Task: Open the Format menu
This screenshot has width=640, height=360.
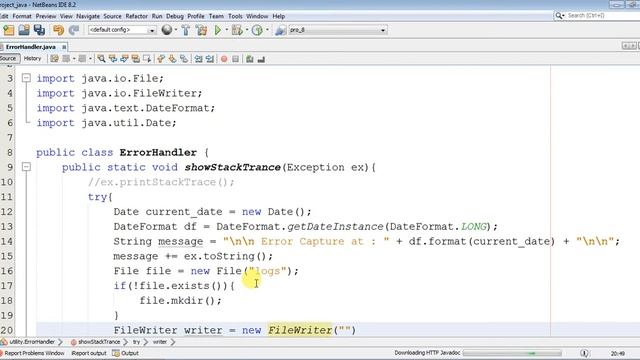Action: [22, 16]
